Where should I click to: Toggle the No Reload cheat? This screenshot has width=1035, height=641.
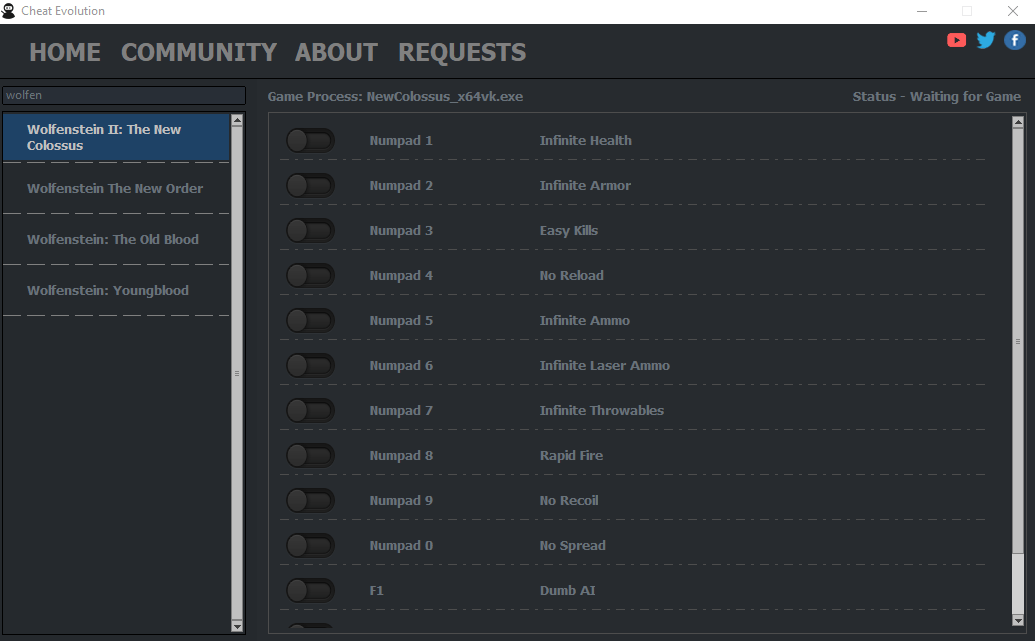310,275
